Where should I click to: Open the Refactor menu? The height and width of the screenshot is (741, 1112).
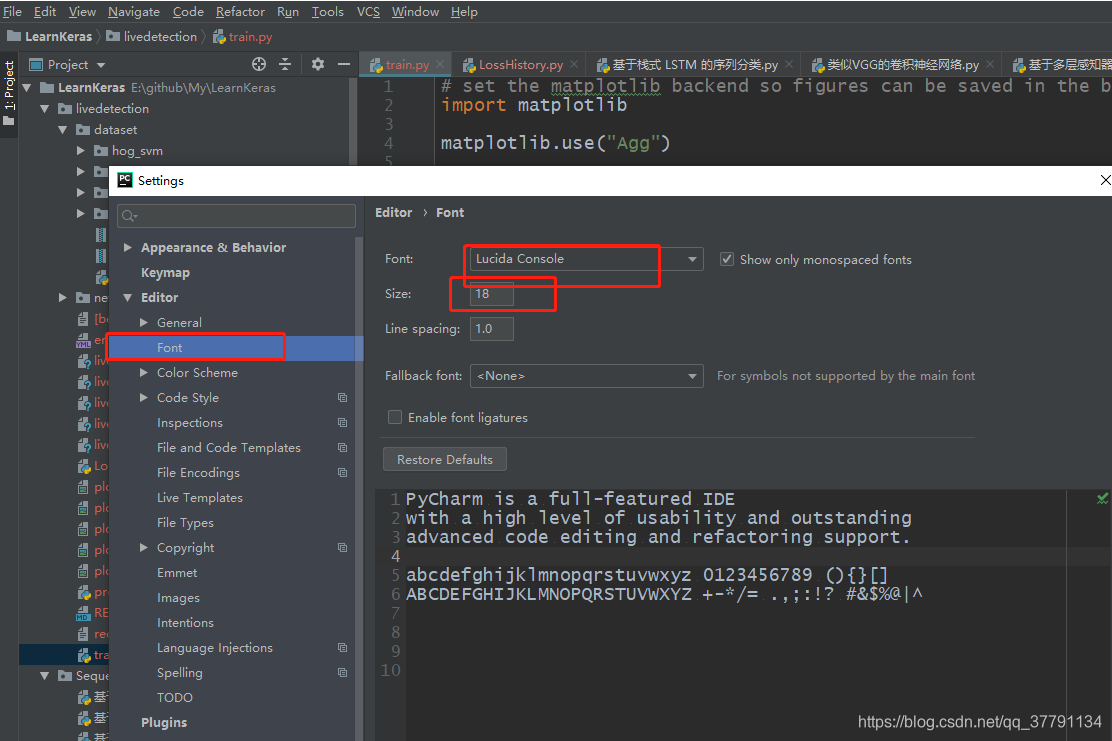pyautogui.click(x=240, y=11)
